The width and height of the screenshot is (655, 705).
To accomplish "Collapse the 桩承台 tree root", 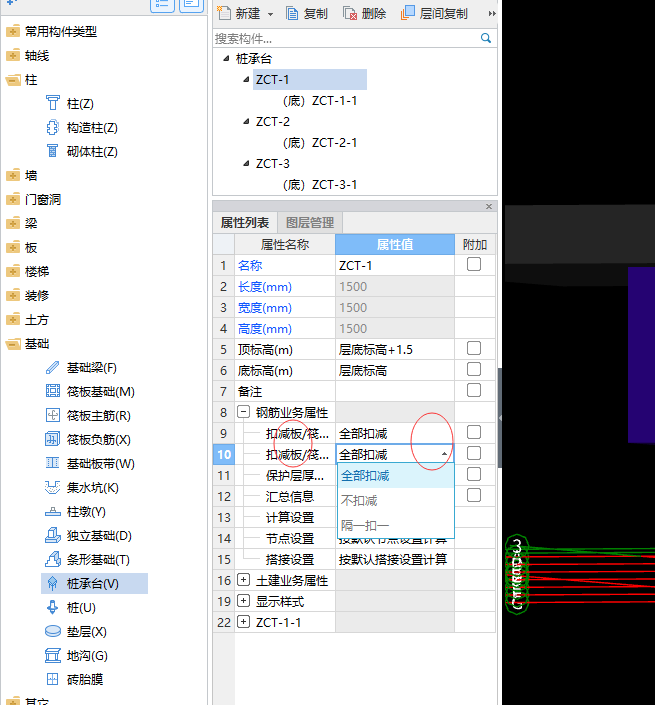I will click(x=226, y=58).
